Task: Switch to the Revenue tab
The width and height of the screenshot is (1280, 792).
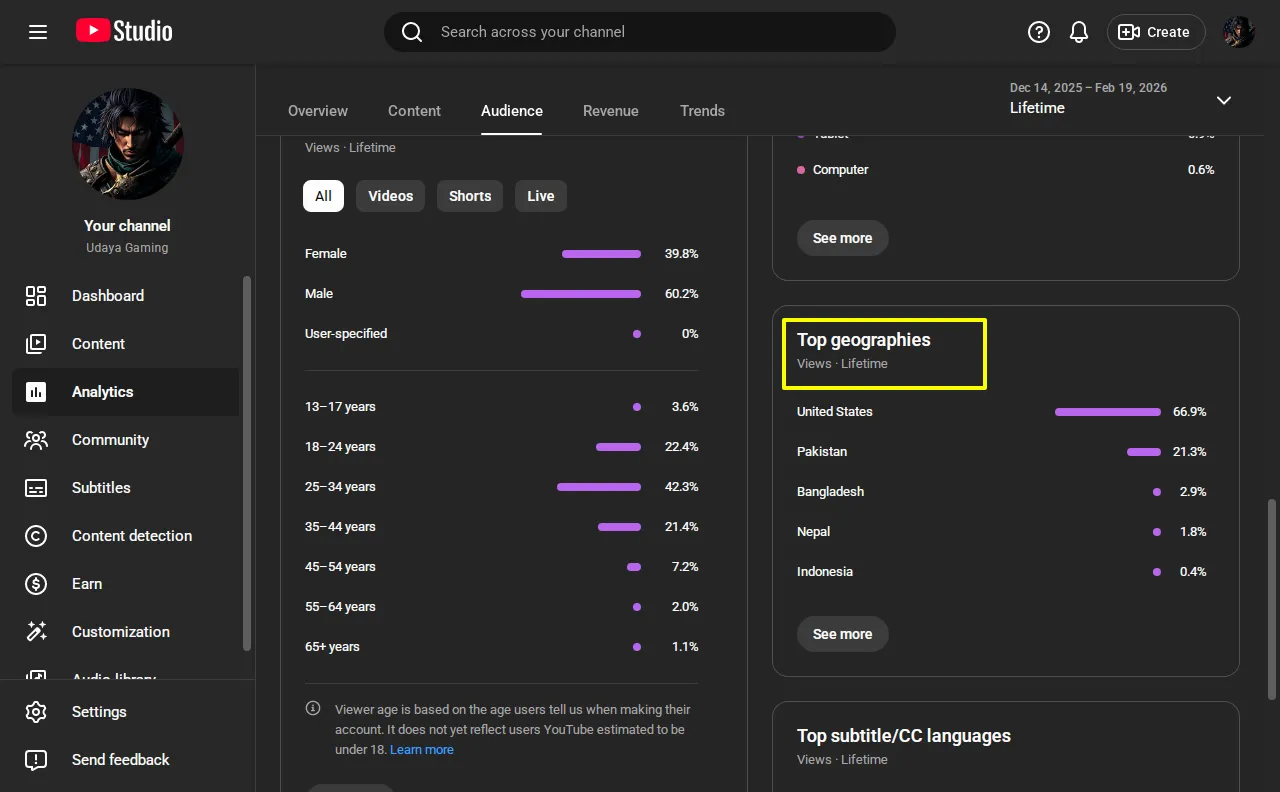Action: (x=611, y=111)
